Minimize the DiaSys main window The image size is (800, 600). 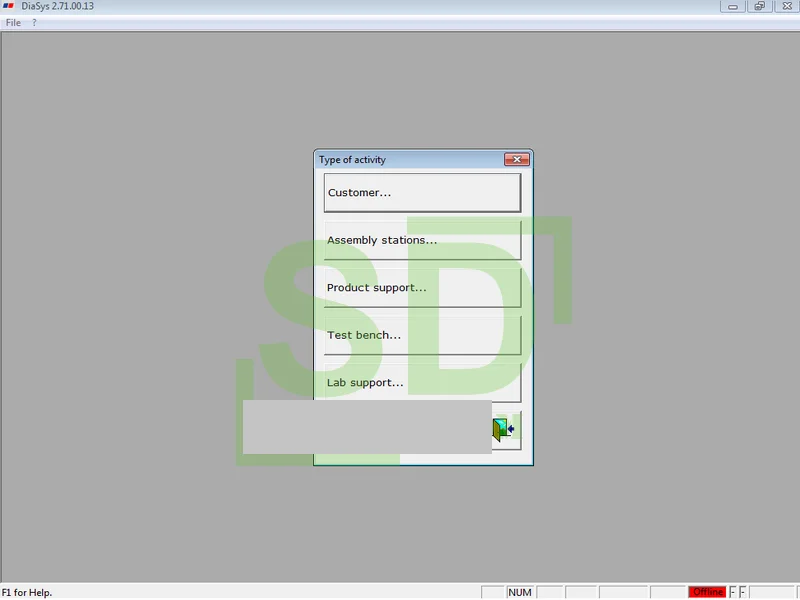733,6
